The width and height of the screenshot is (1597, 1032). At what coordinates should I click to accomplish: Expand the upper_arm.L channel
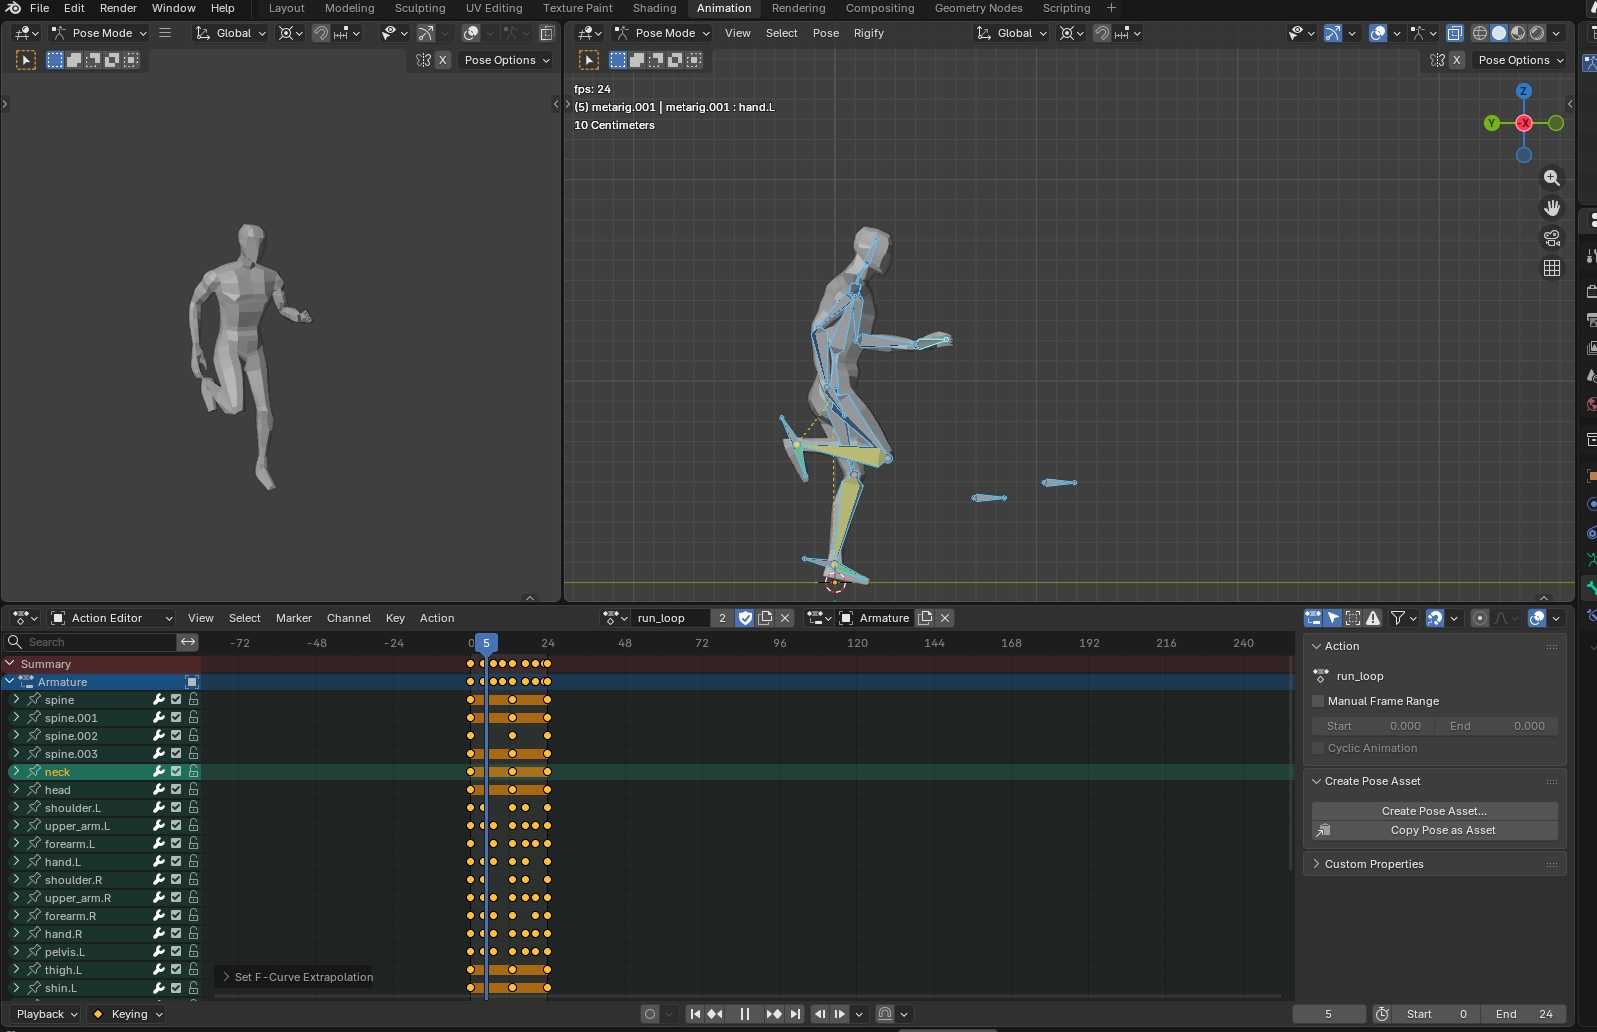point(16,826)
